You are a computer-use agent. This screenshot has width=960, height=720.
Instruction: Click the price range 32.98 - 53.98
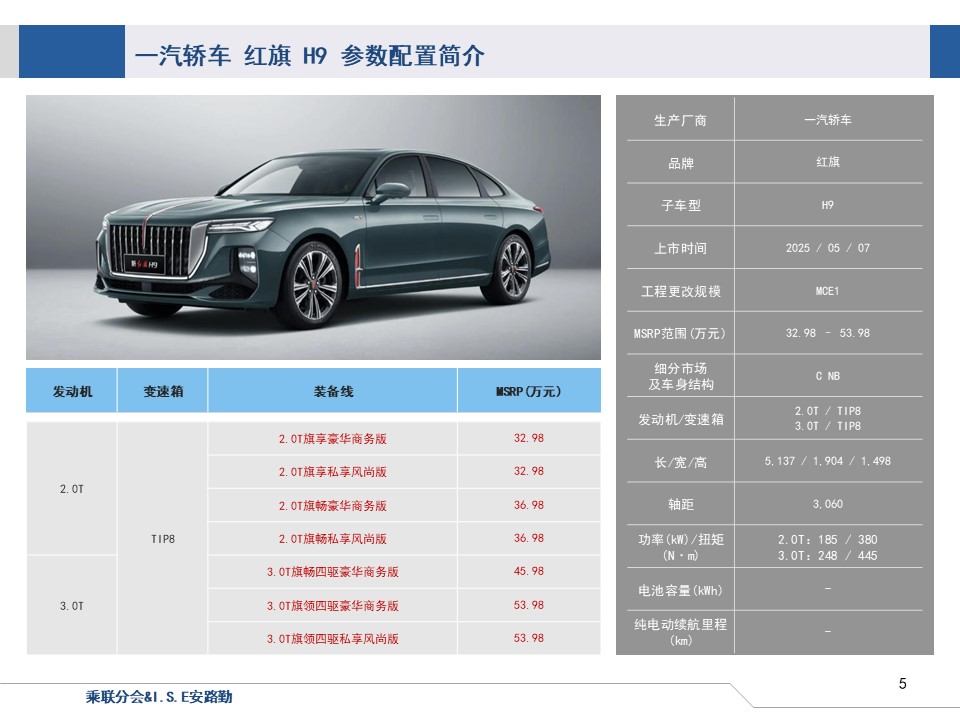coord(828,333)
